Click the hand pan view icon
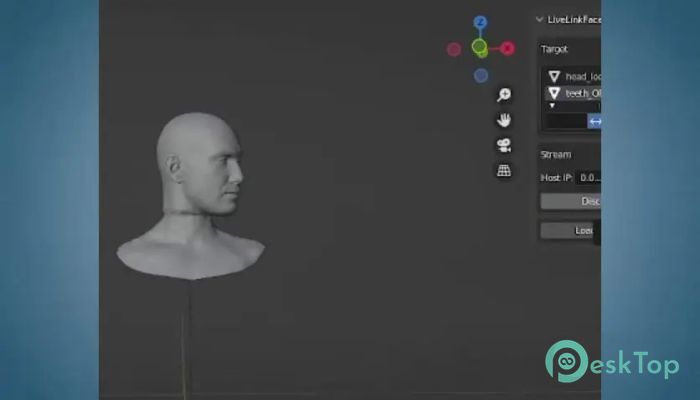700x400 pixels. [x=504, y=120]
